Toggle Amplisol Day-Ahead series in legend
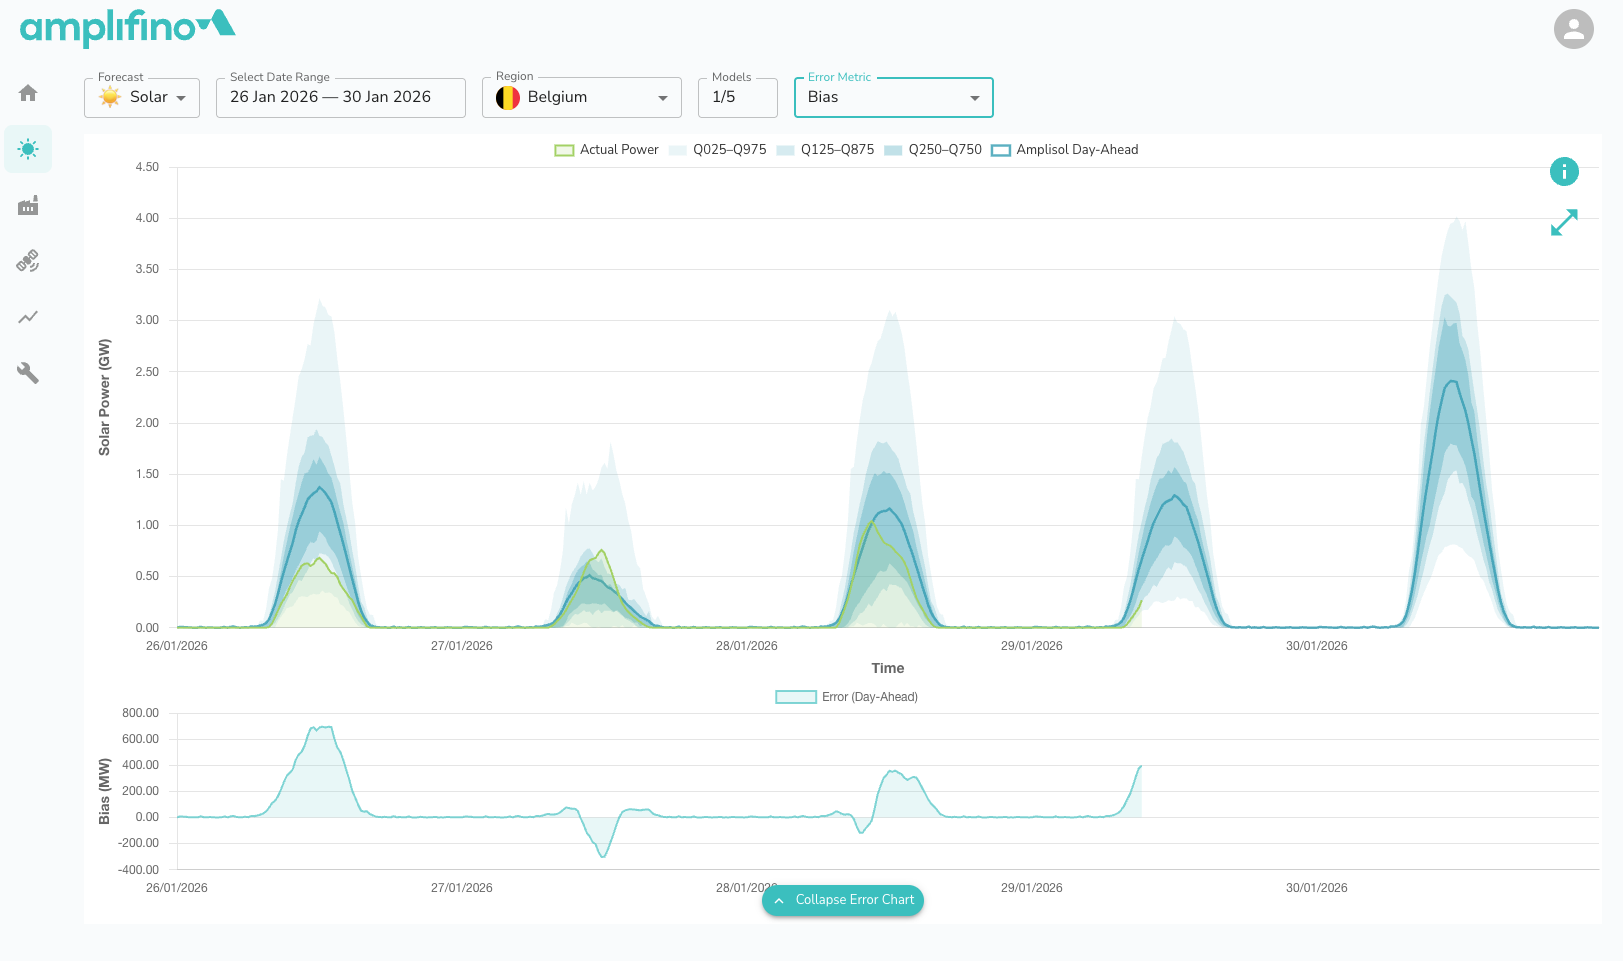The image size is (1623, 961). (1065, 150)
